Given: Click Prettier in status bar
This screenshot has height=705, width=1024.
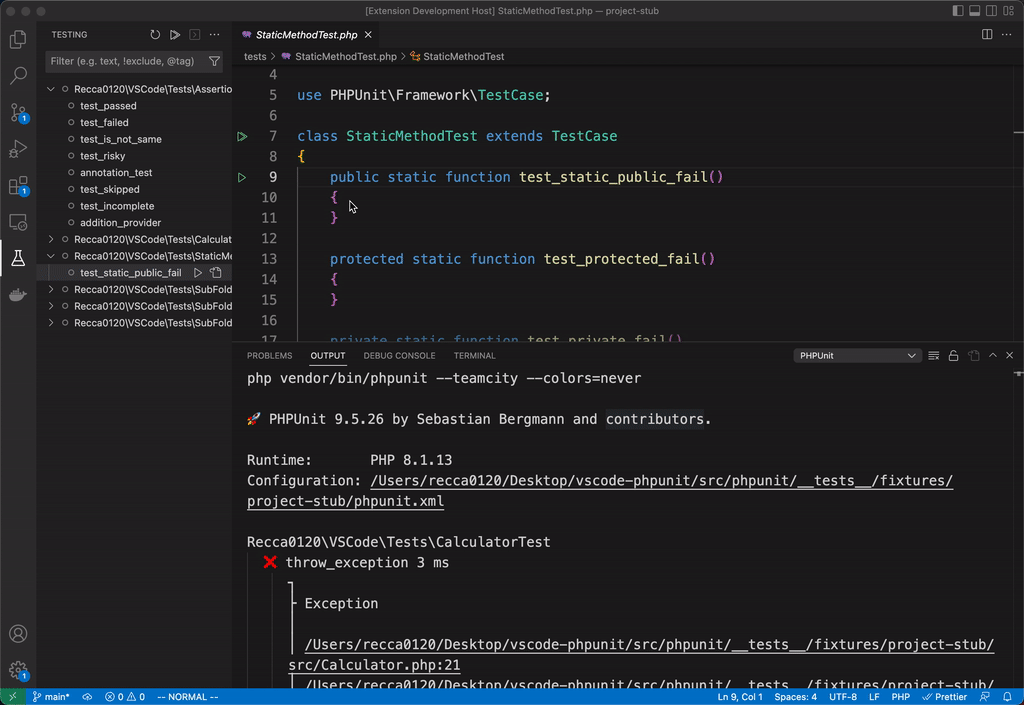Looking at the screenshot, I should (944, 697).
